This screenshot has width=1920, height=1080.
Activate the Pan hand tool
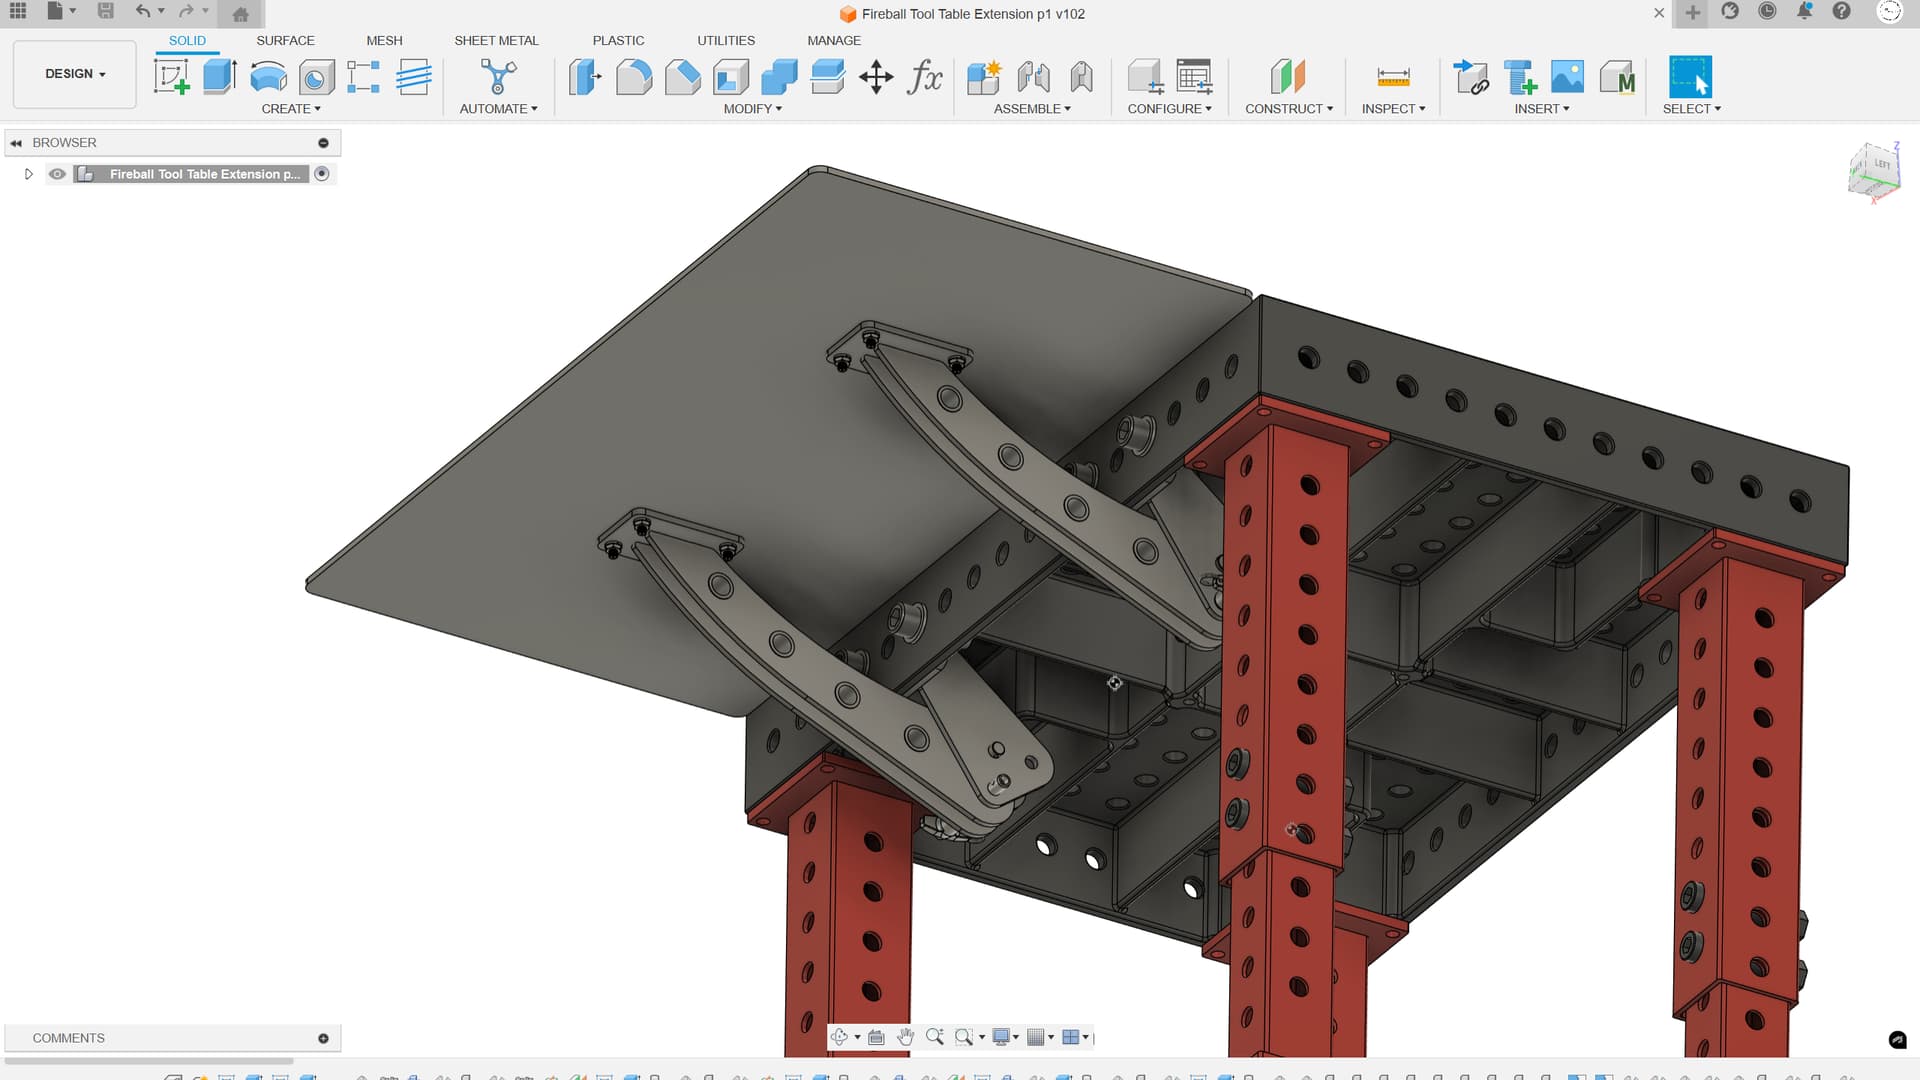coord(905,1037)
